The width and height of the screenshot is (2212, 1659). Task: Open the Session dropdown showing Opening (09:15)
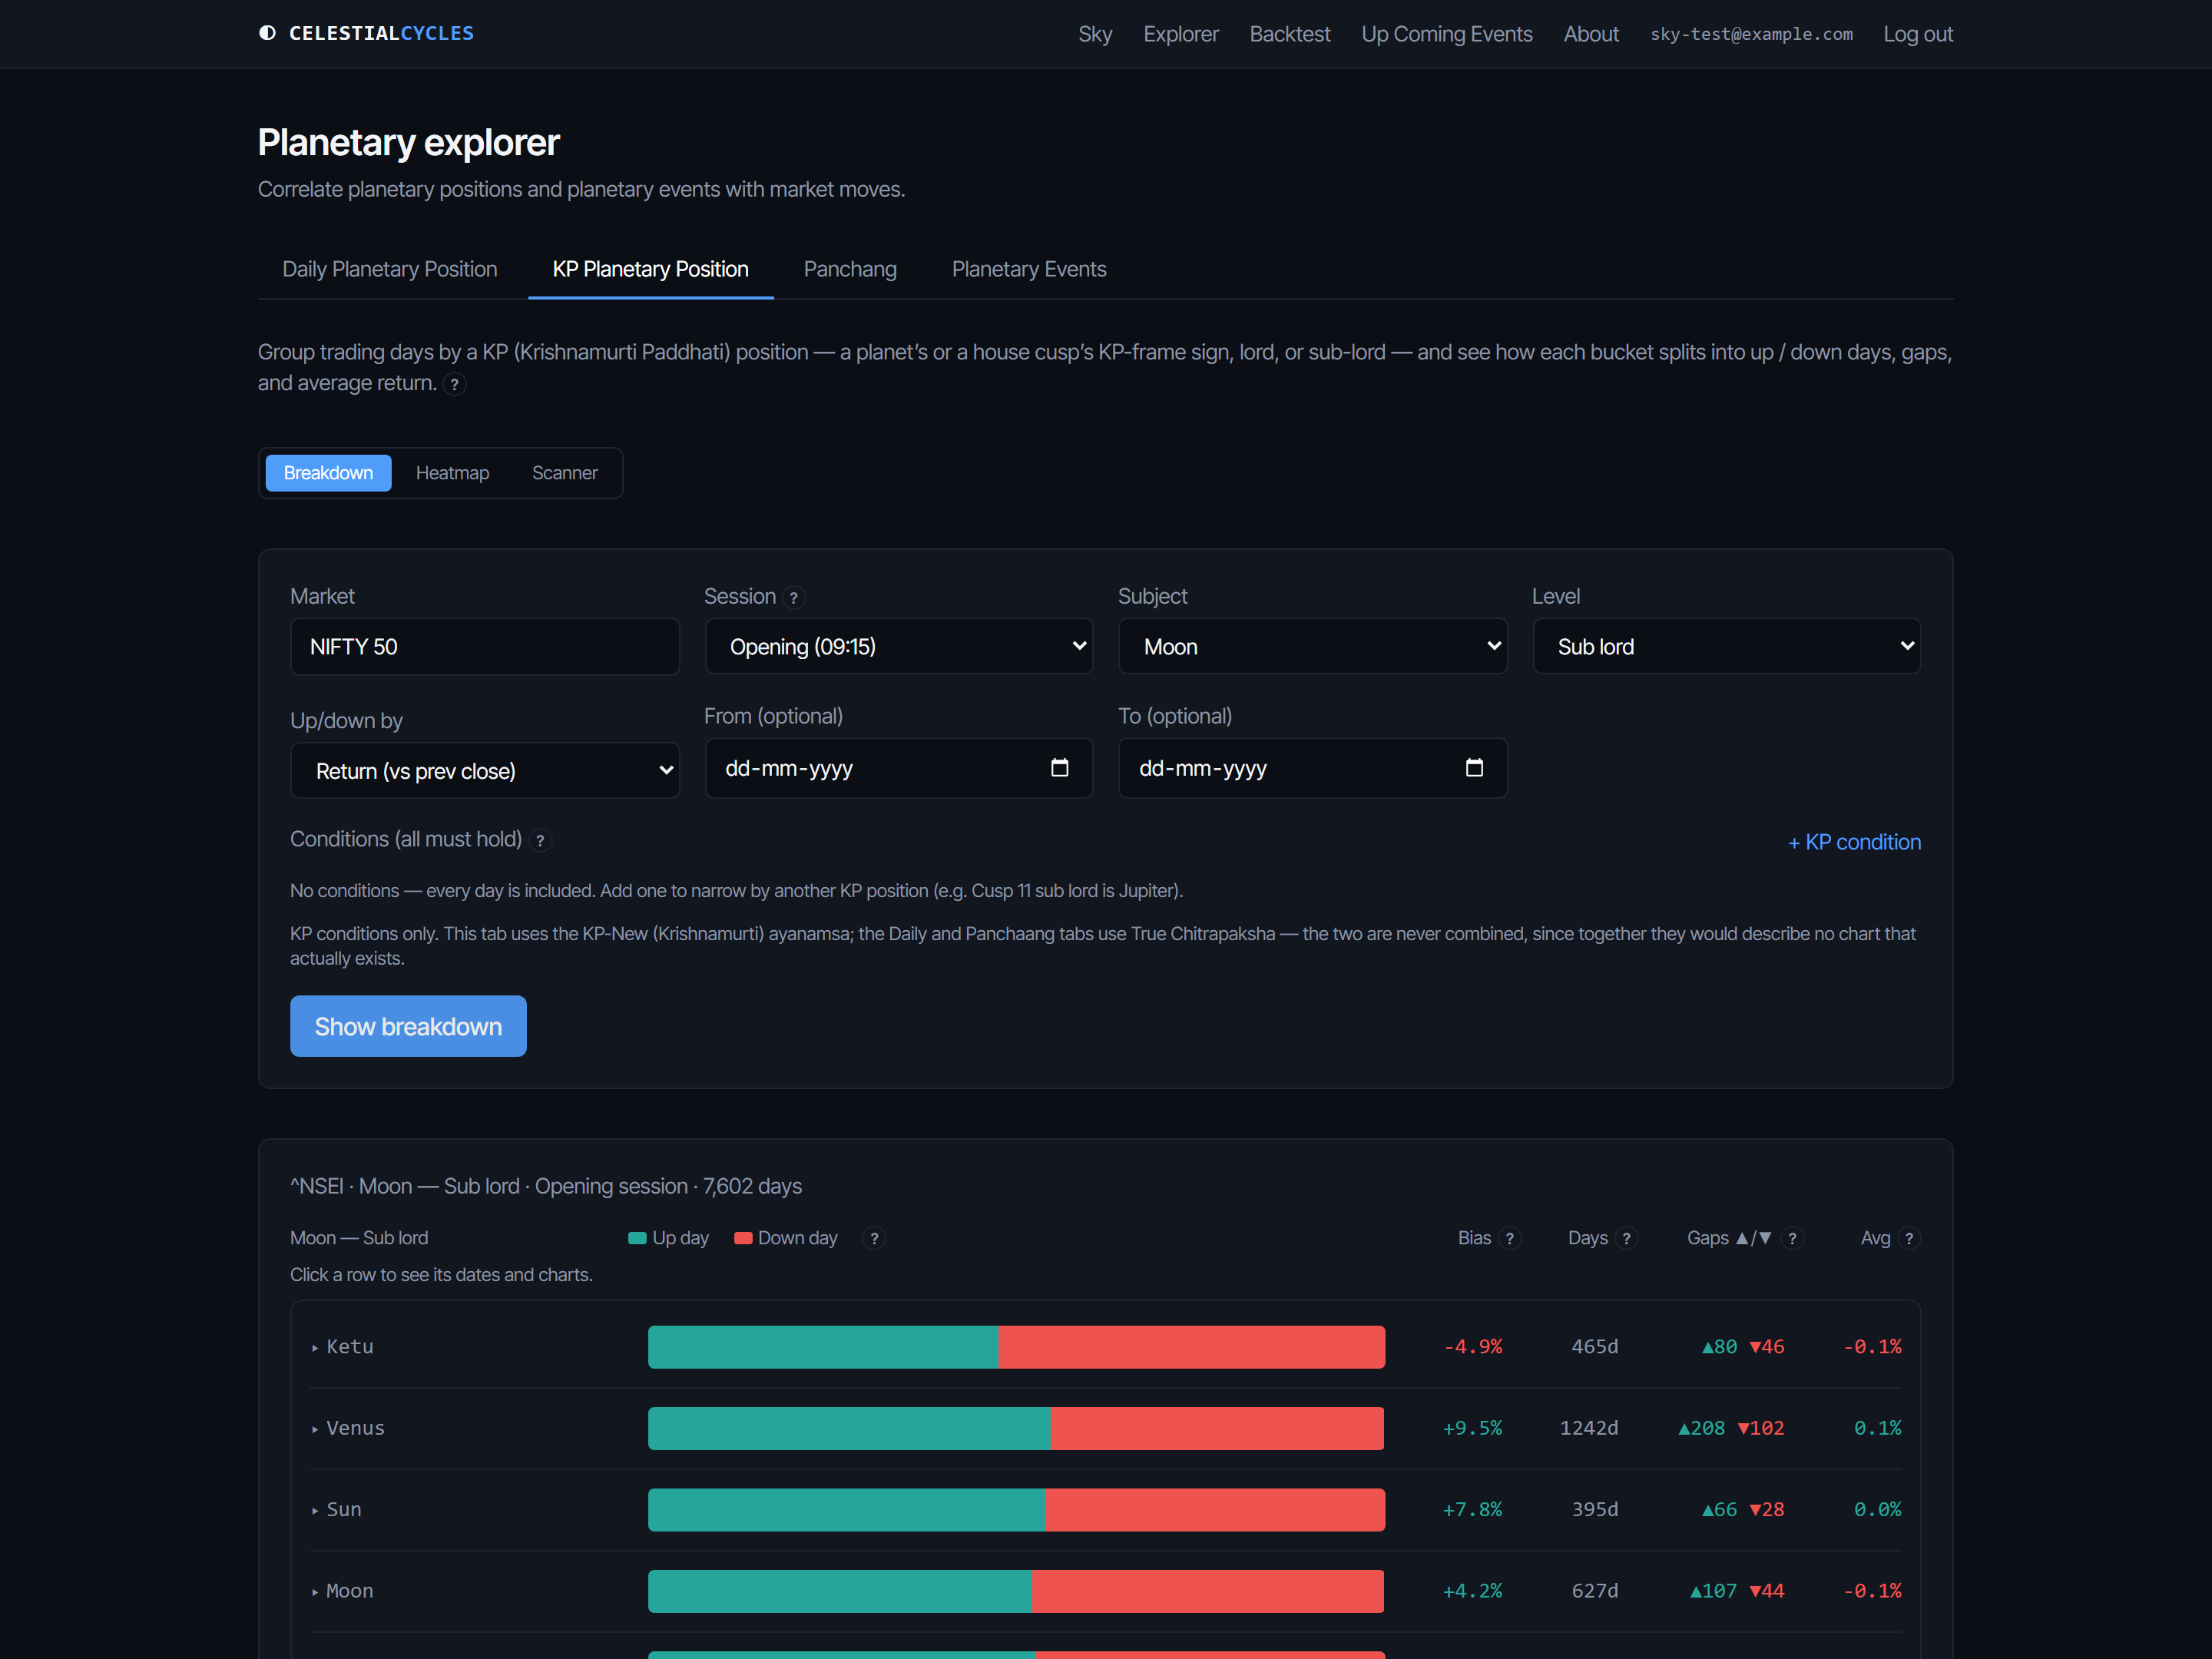[898, 646]
